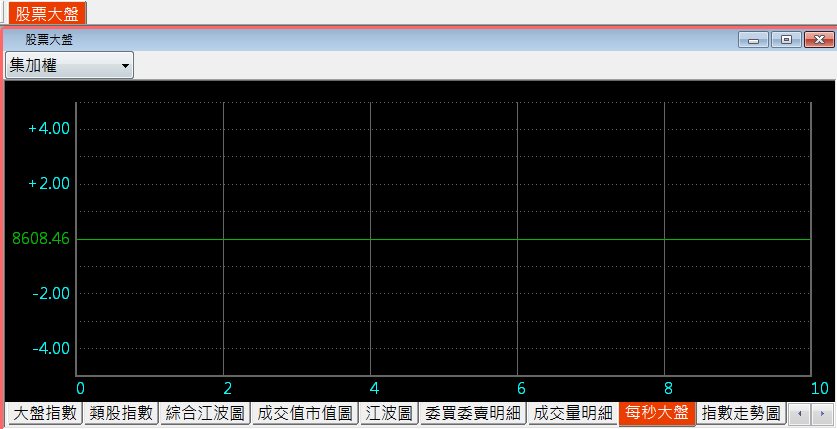
Task: Click the +4.00 y-axis label
Action: 49,129
